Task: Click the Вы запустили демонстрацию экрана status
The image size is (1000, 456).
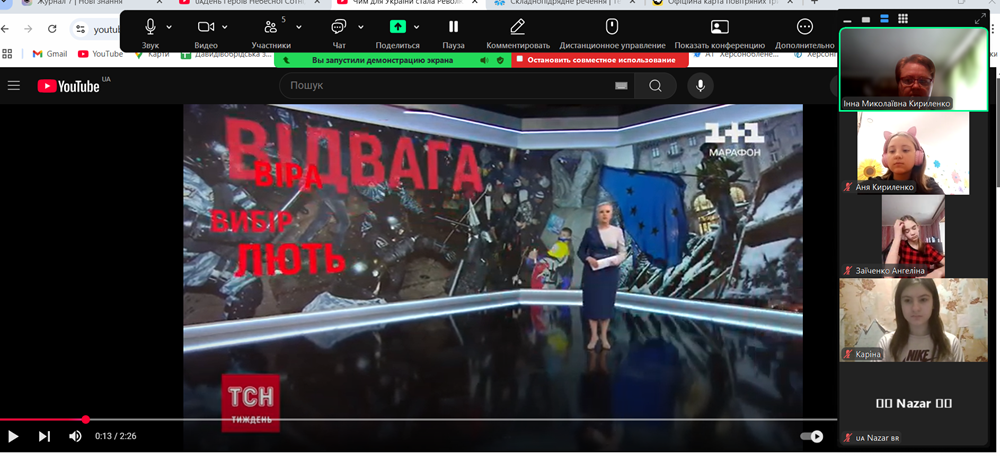Action: [x=383, y=60]
